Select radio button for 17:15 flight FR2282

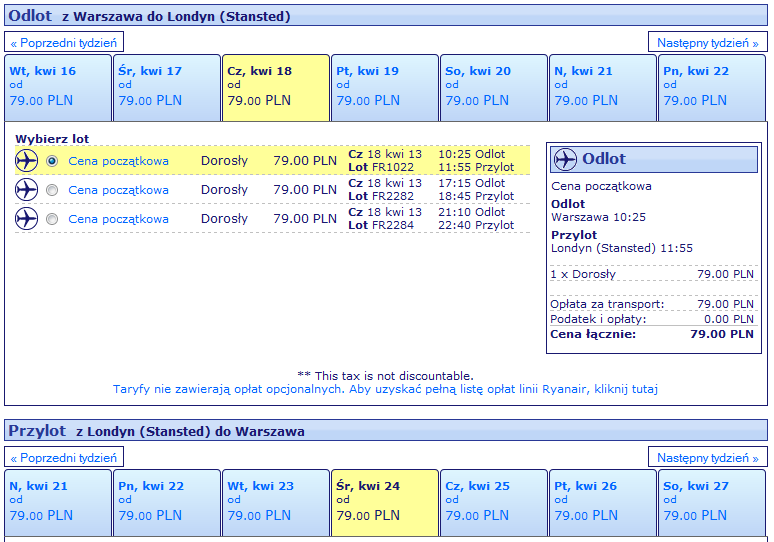(x=52, y=190)
